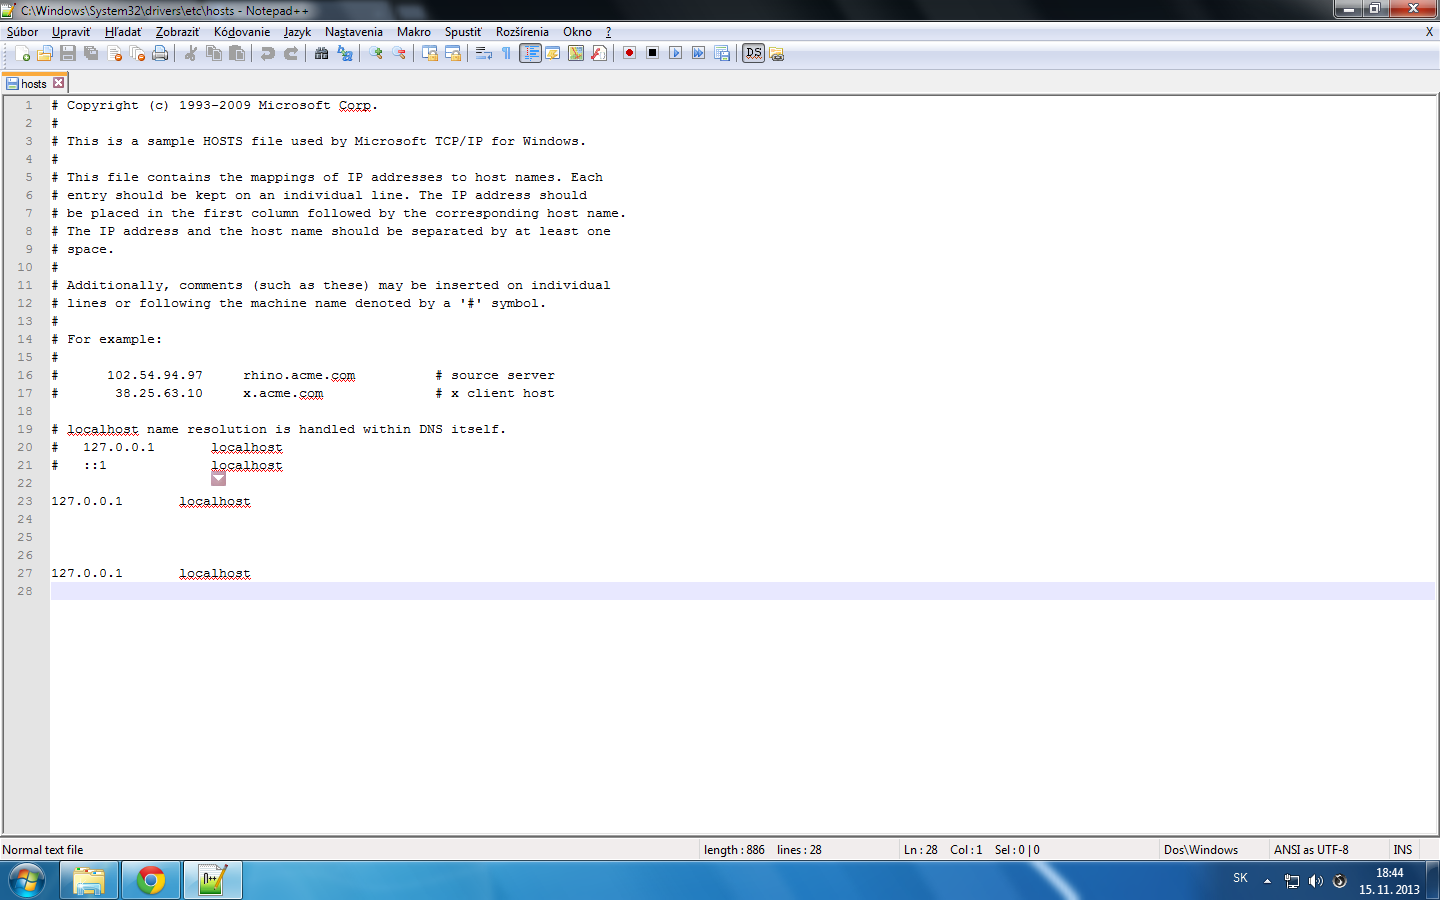Open the Rozšírenia menu
1440x900 pixels.
(x=522, y=32)
